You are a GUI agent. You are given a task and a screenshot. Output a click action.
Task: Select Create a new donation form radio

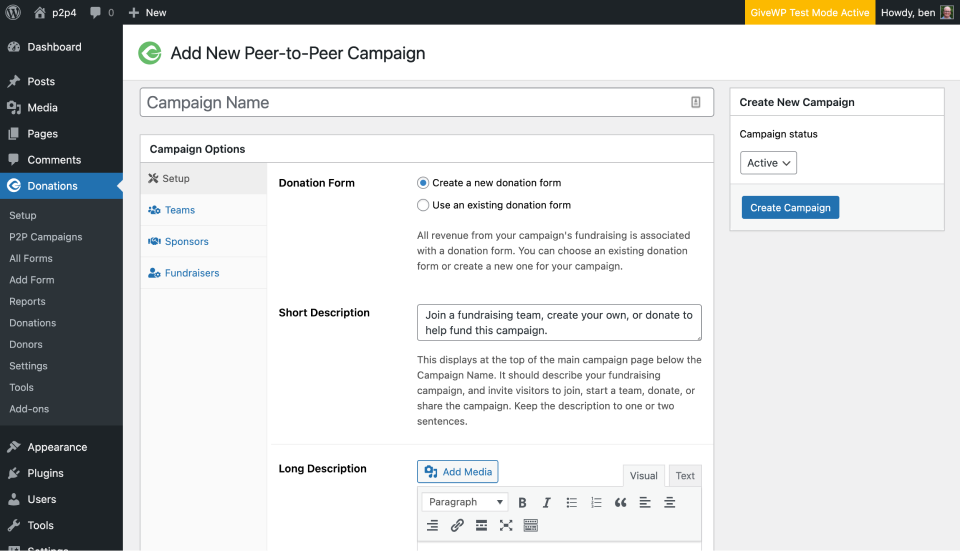pyautogui.click(x=423, y=183)
